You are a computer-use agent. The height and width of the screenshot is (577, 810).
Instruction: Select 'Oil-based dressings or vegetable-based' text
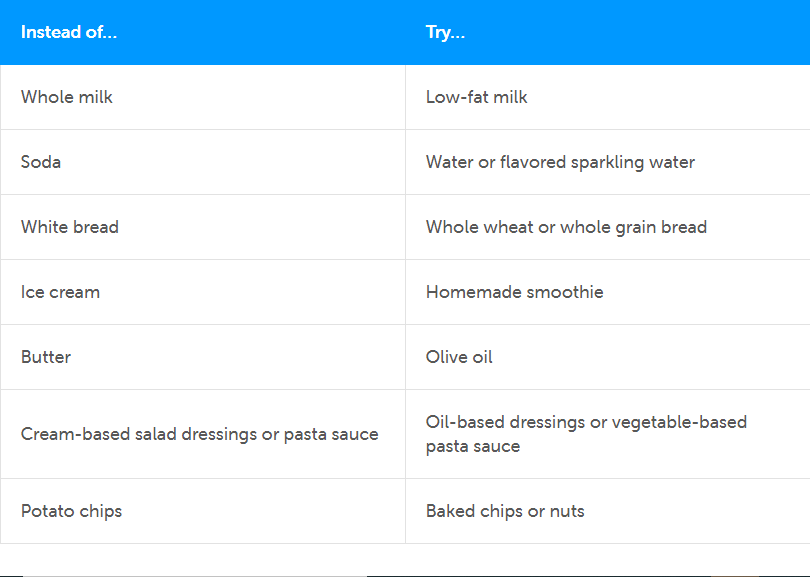pyautogui.click(x=586, y=422)
